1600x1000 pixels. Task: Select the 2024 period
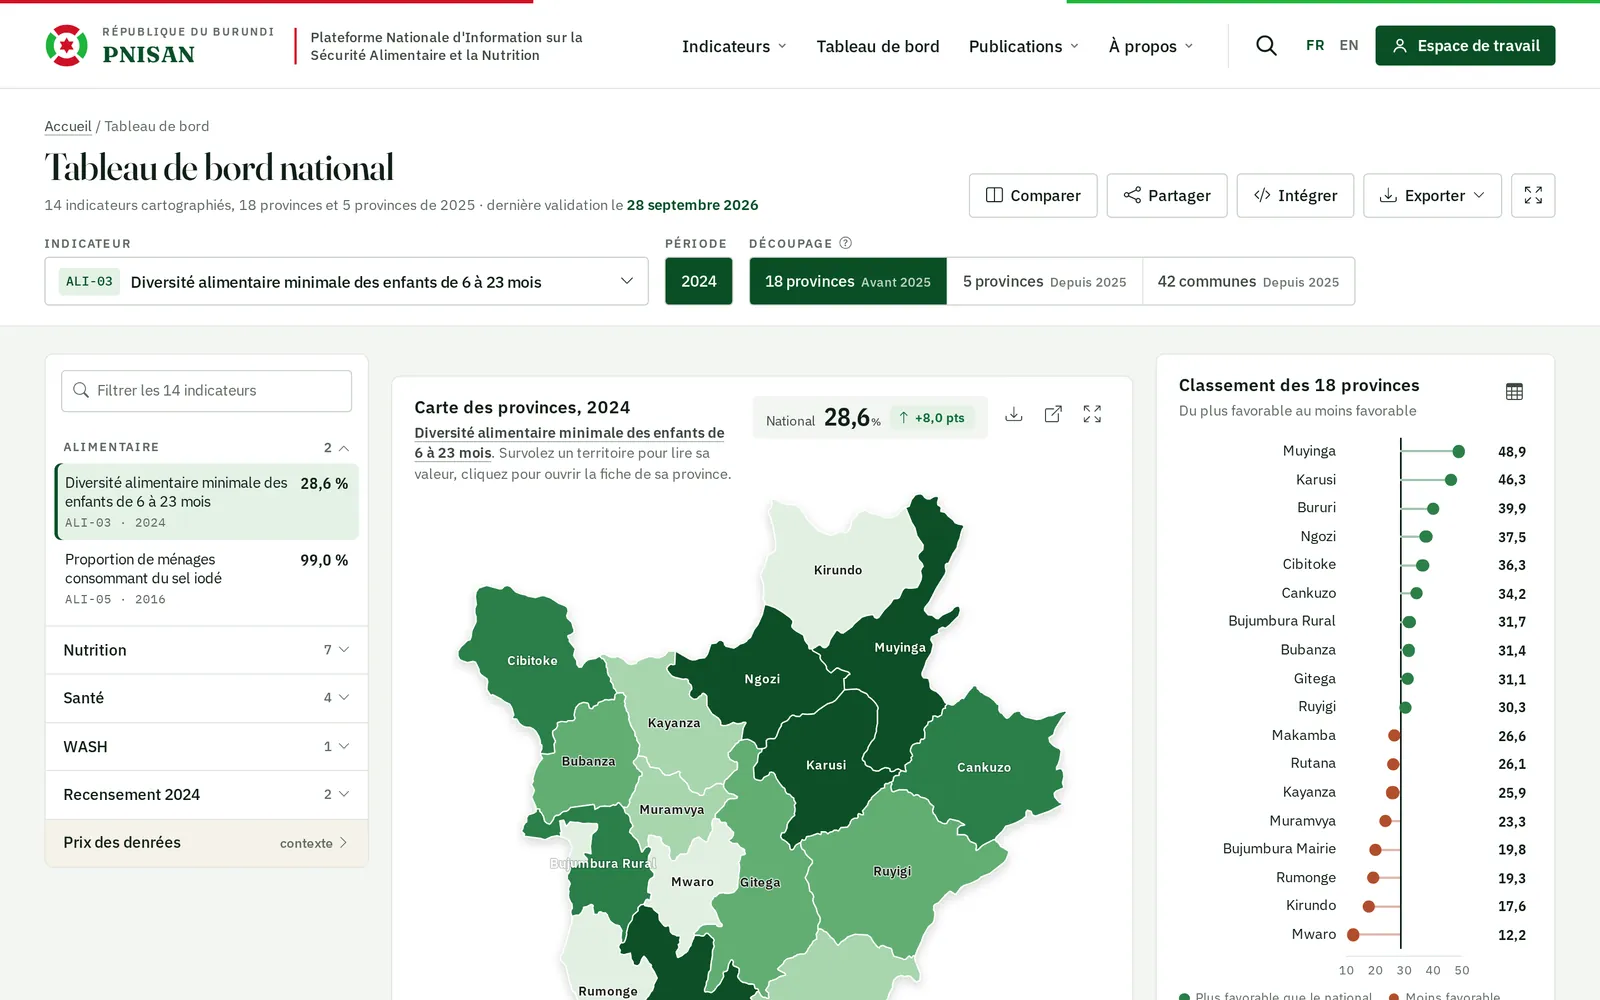(x=699, y=281)
